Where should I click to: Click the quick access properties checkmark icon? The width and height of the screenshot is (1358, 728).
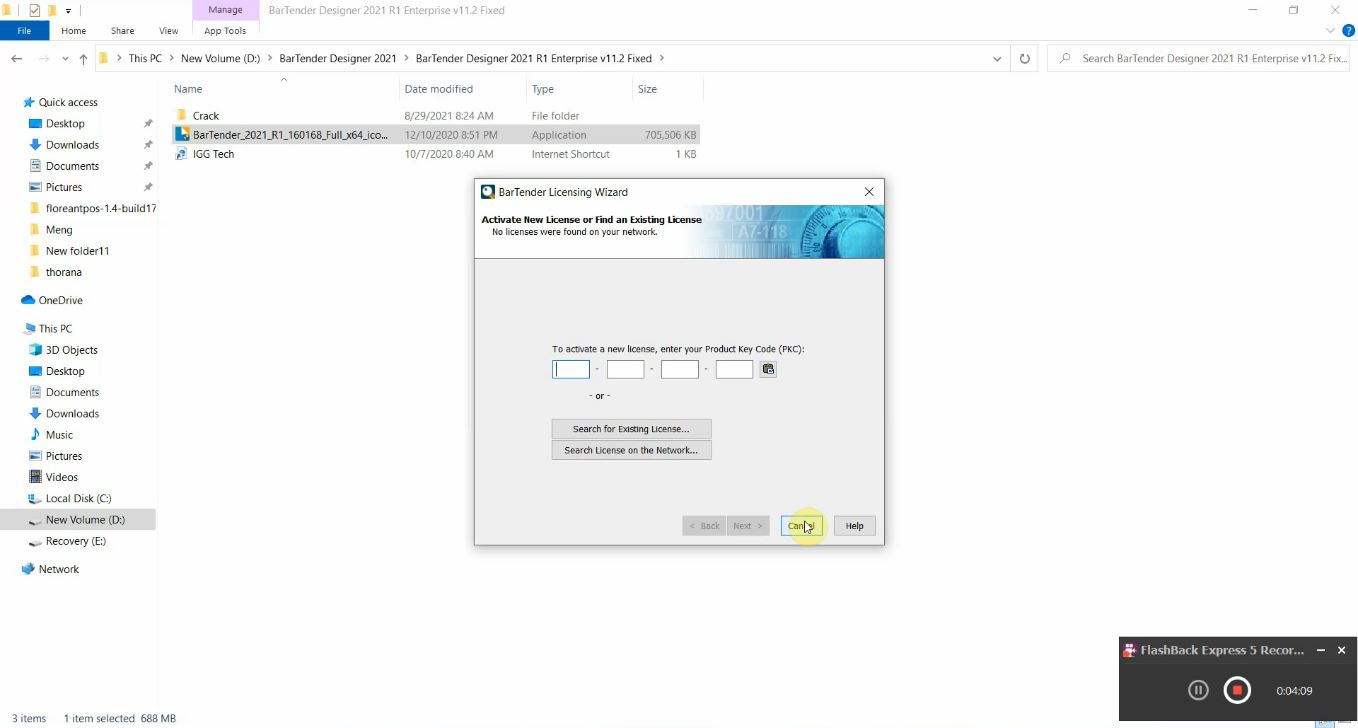point(35,10)
